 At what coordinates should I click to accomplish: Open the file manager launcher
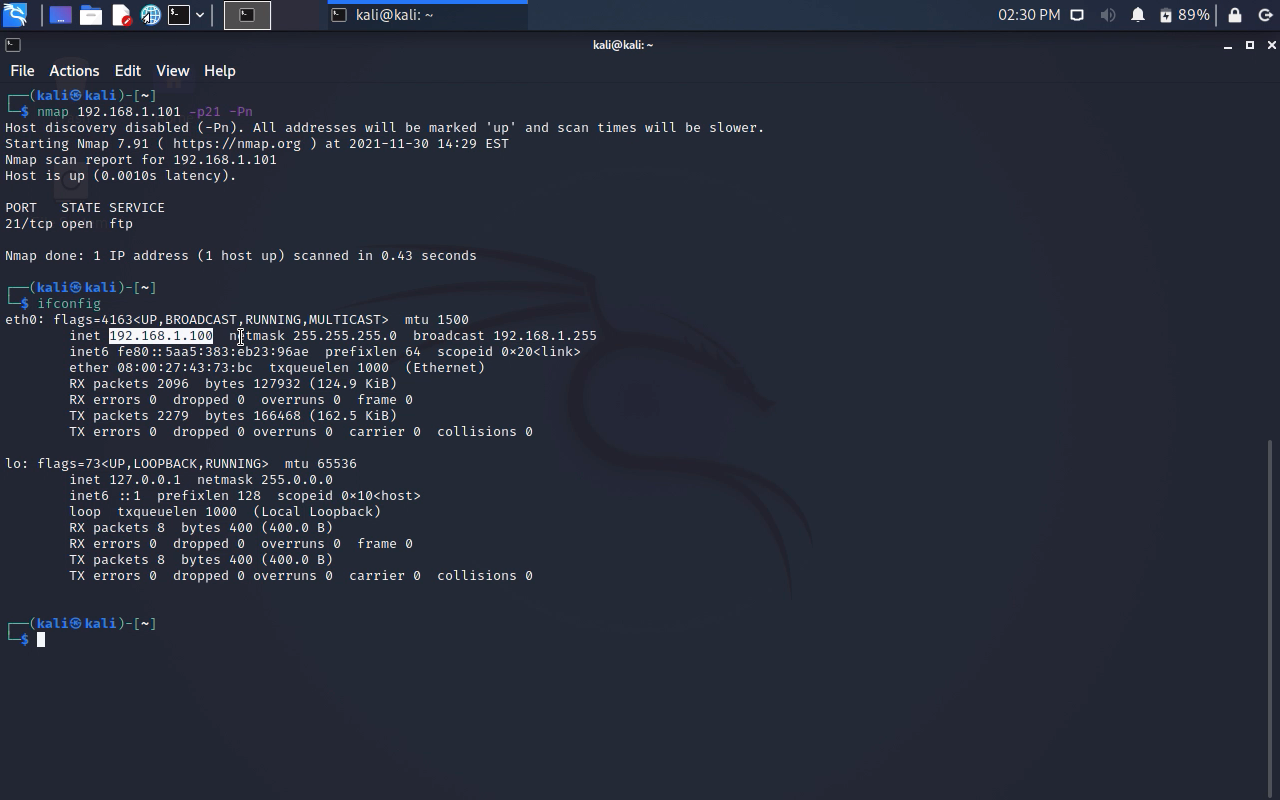(x=91, y=15)
